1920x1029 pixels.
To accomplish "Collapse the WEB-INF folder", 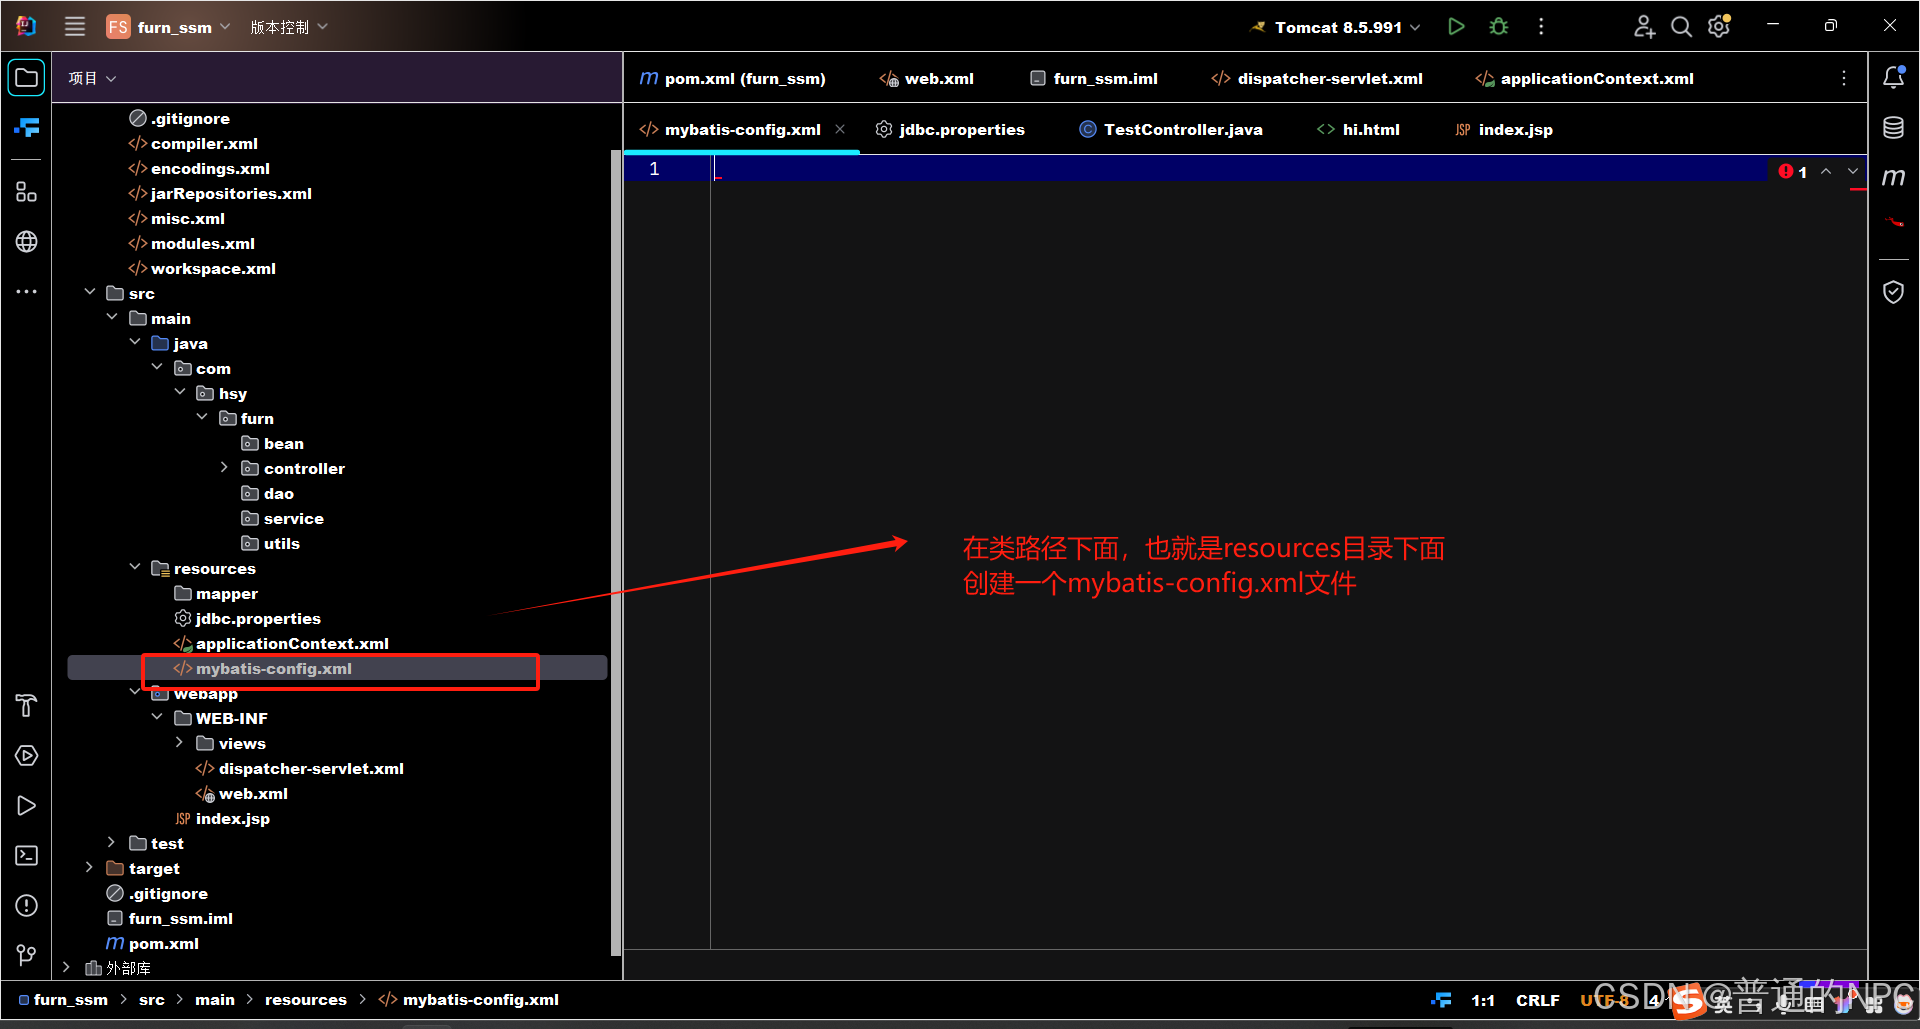I will (157, 717).
